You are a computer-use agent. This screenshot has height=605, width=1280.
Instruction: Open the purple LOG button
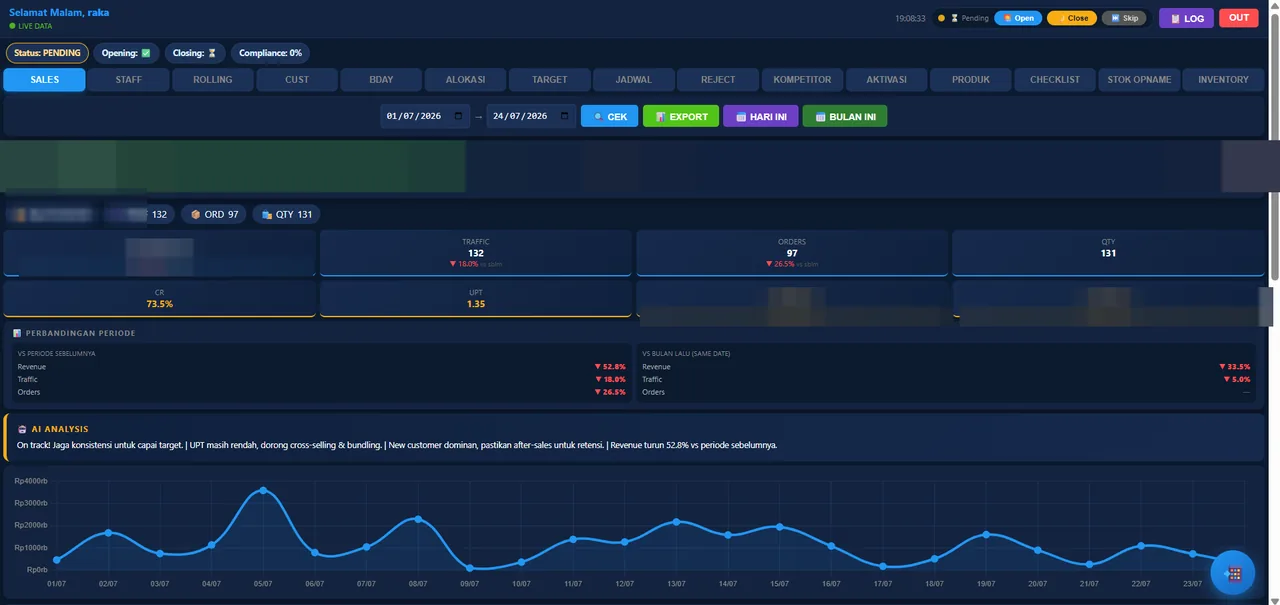pos(1186,18)
